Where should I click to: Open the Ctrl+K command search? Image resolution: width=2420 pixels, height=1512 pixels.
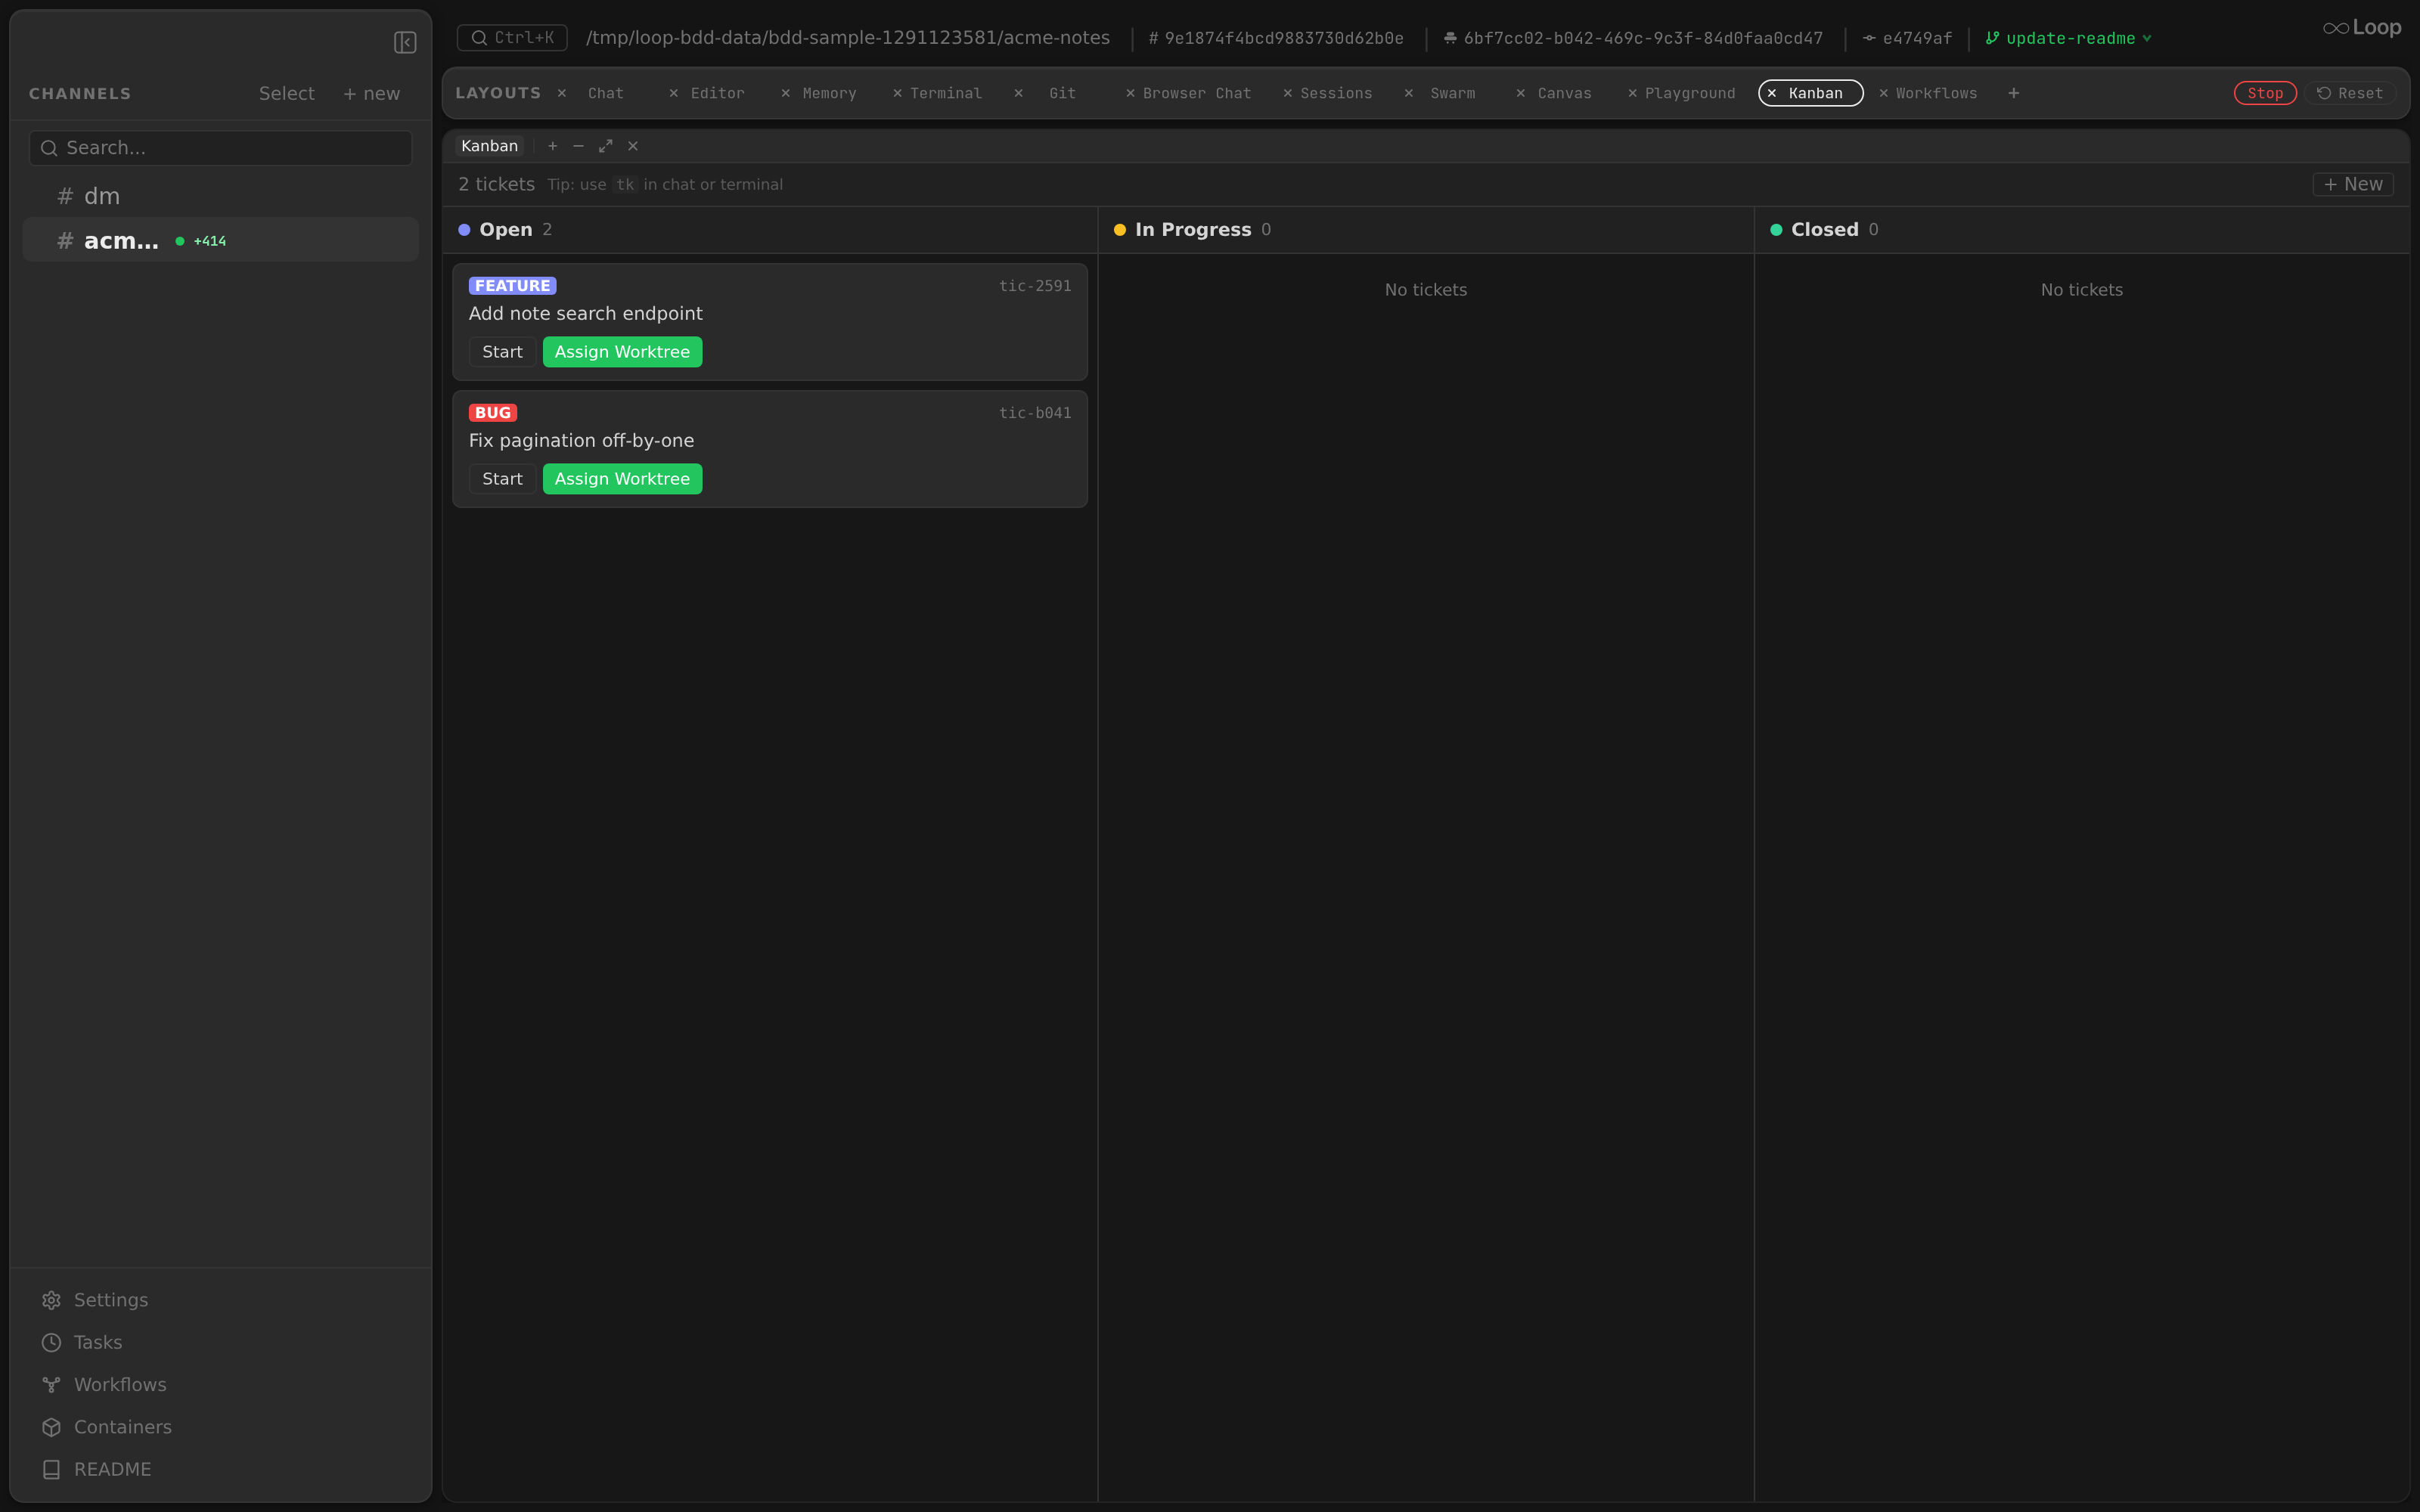click(x=512, y=38)
